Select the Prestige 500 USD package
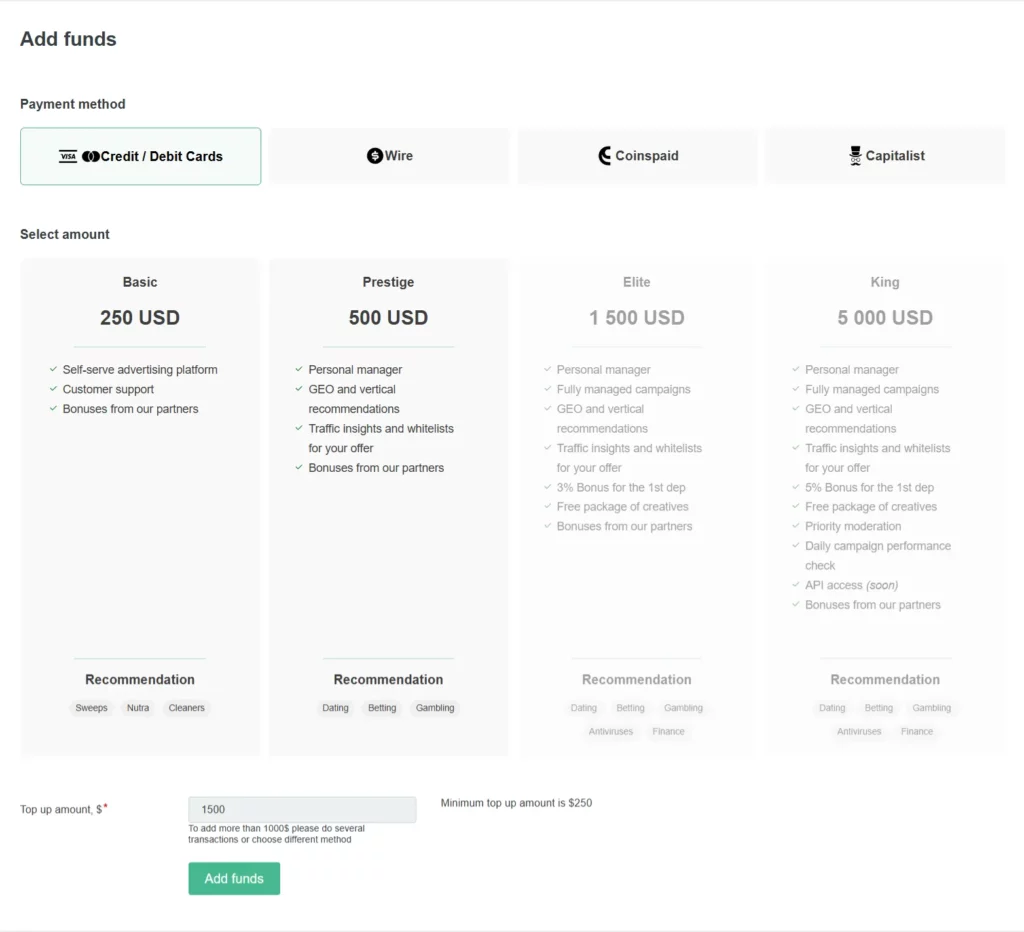The image size is (1024, 932). (388, 317)
